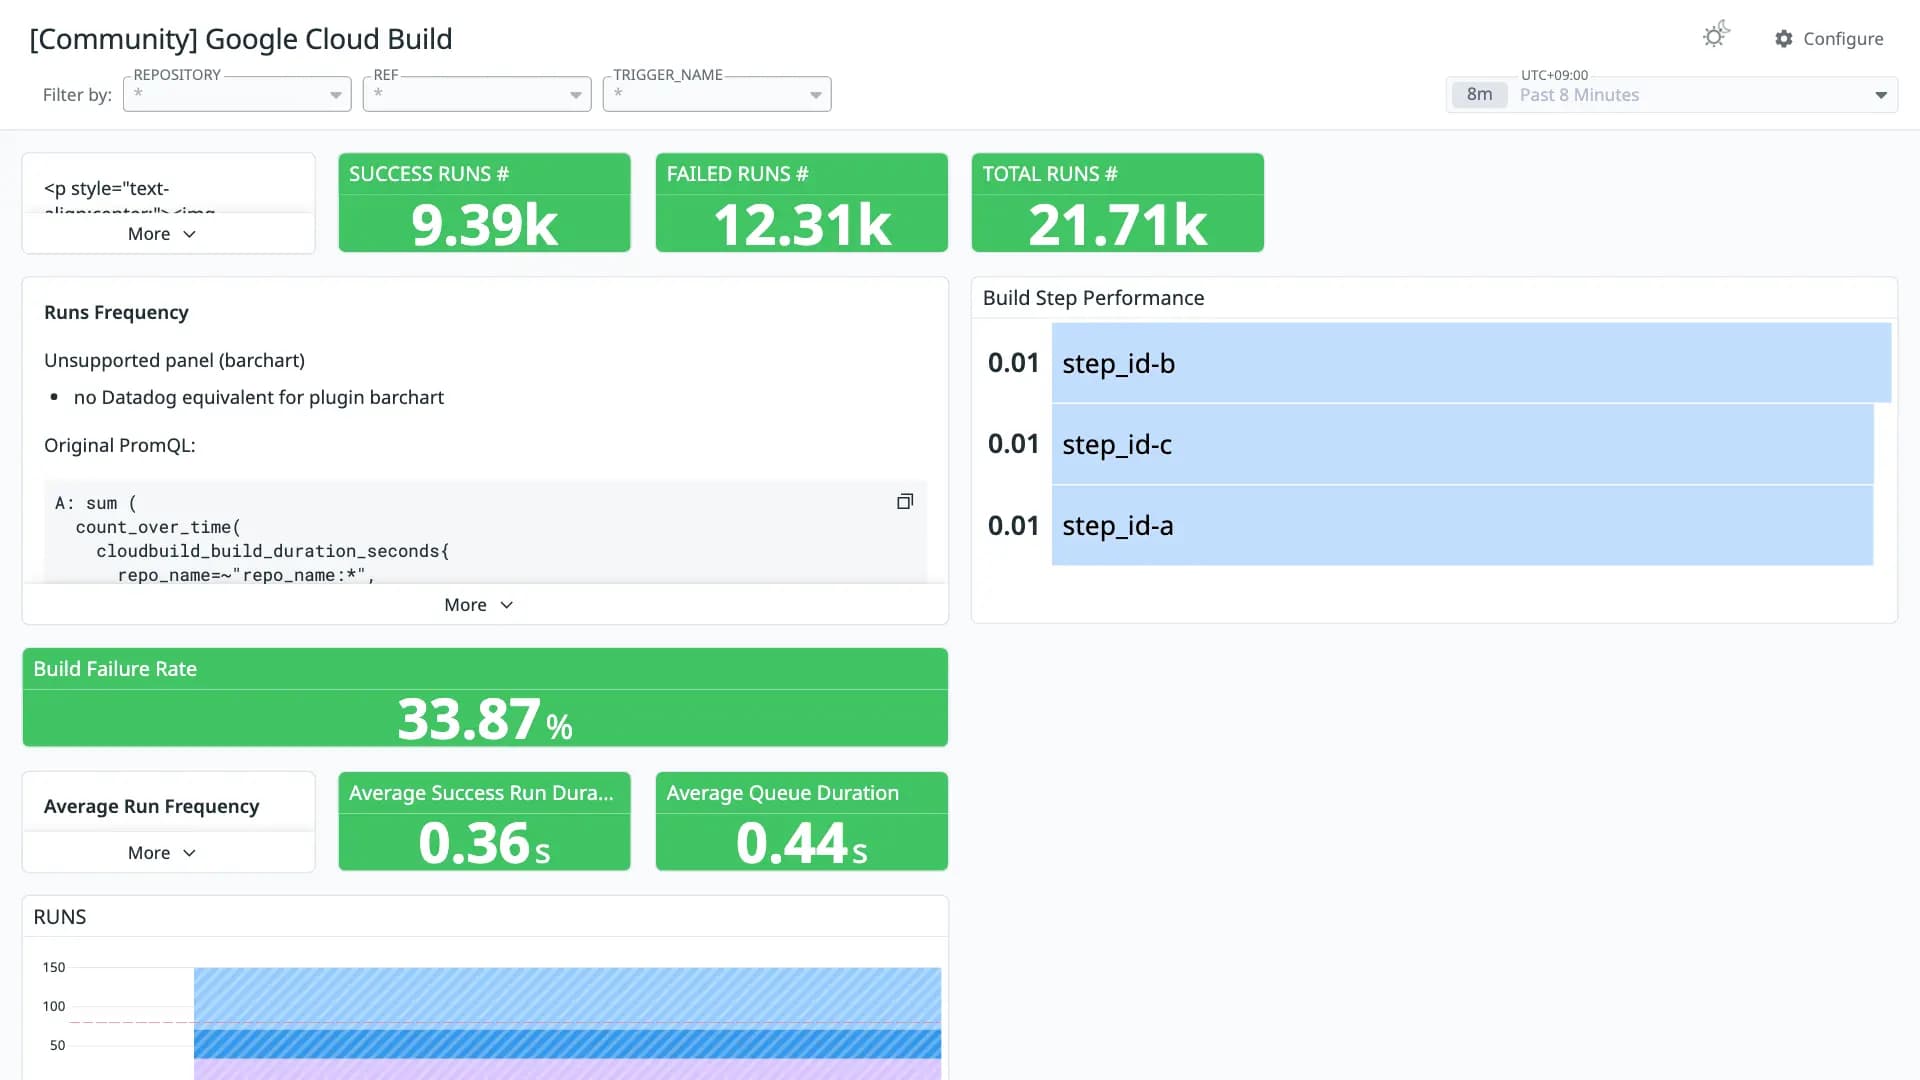Click the Configure gear icon
The height and width of the screenshot is (1080, 1920).
tap(1784, 39)
